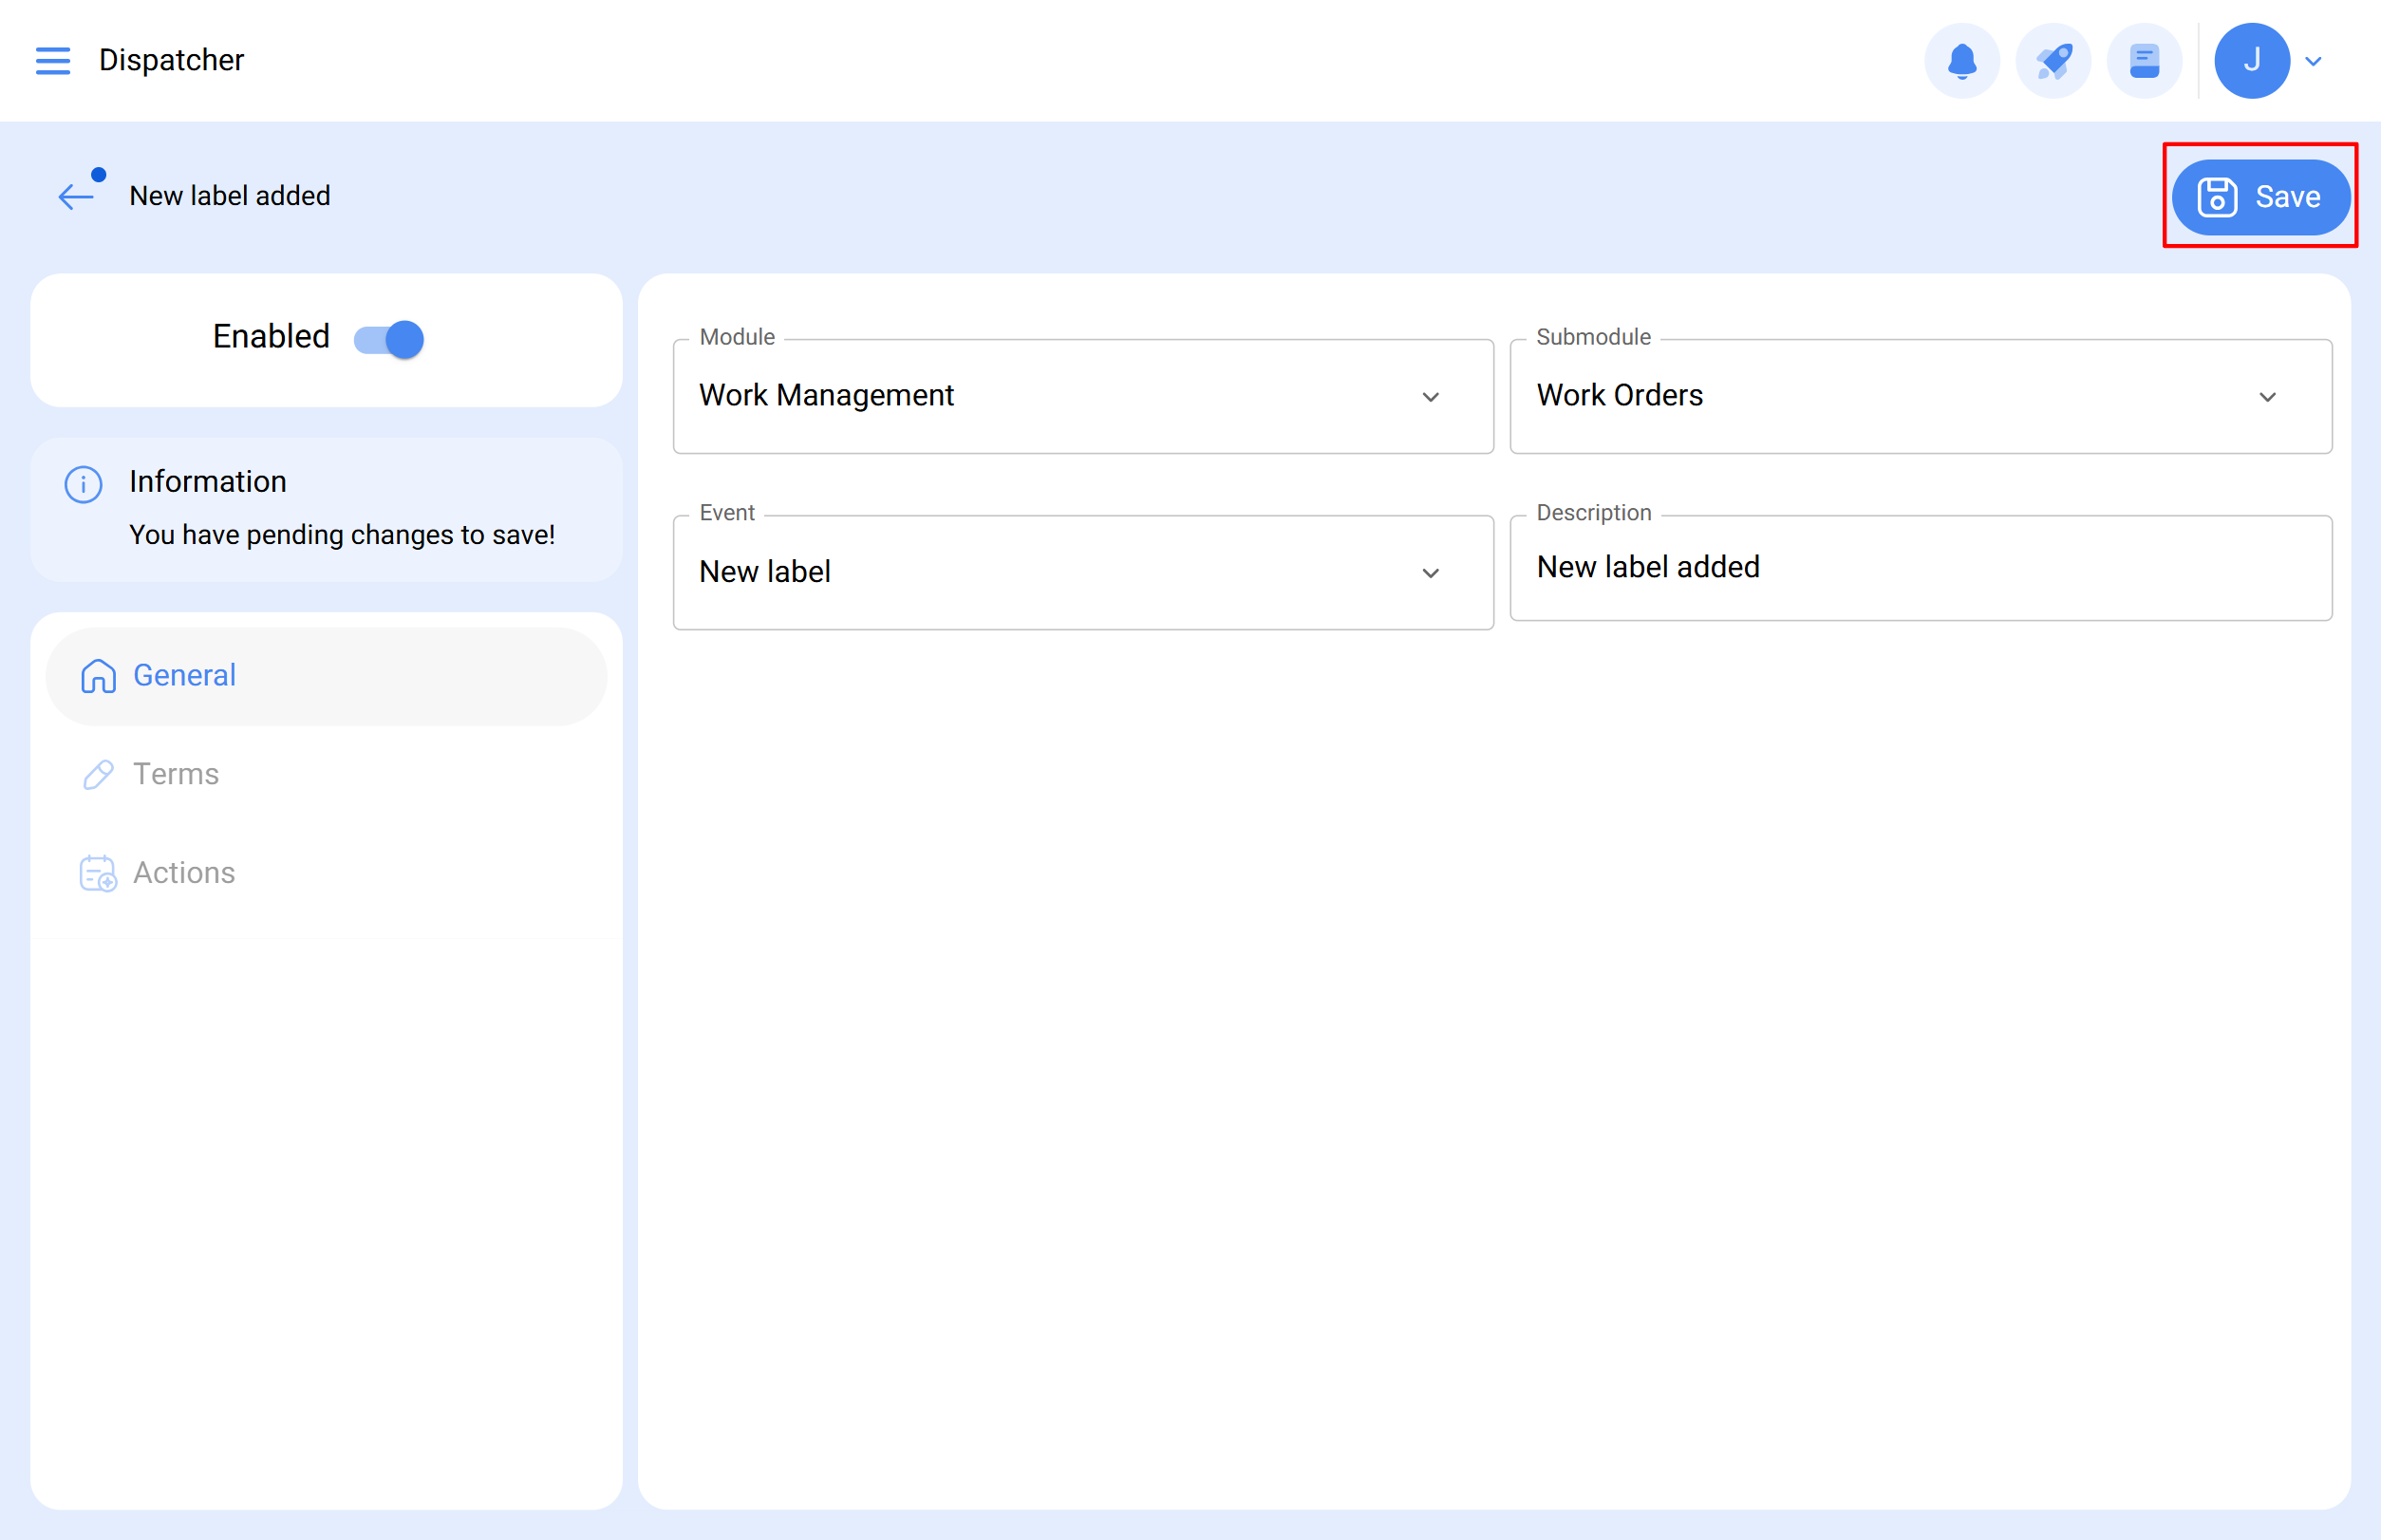Viewport: 2381px width, 1540px height.
Task: Open the hamburger menu next to Dispatcher
Action: [x=53, y=61]
